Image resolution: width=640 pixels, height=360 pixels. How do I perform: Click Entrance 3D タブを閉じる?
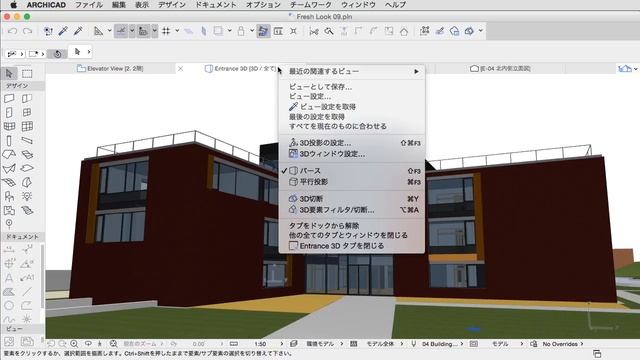351,246
